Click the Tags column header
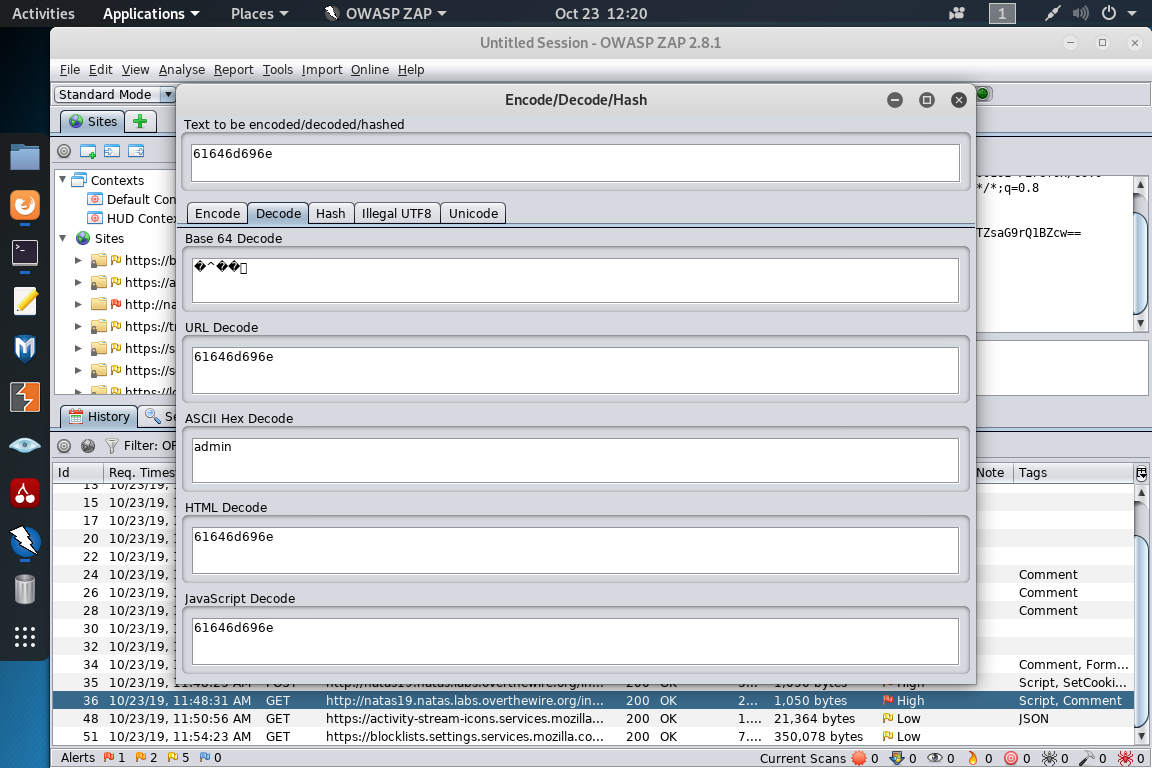 point(1073,473)
